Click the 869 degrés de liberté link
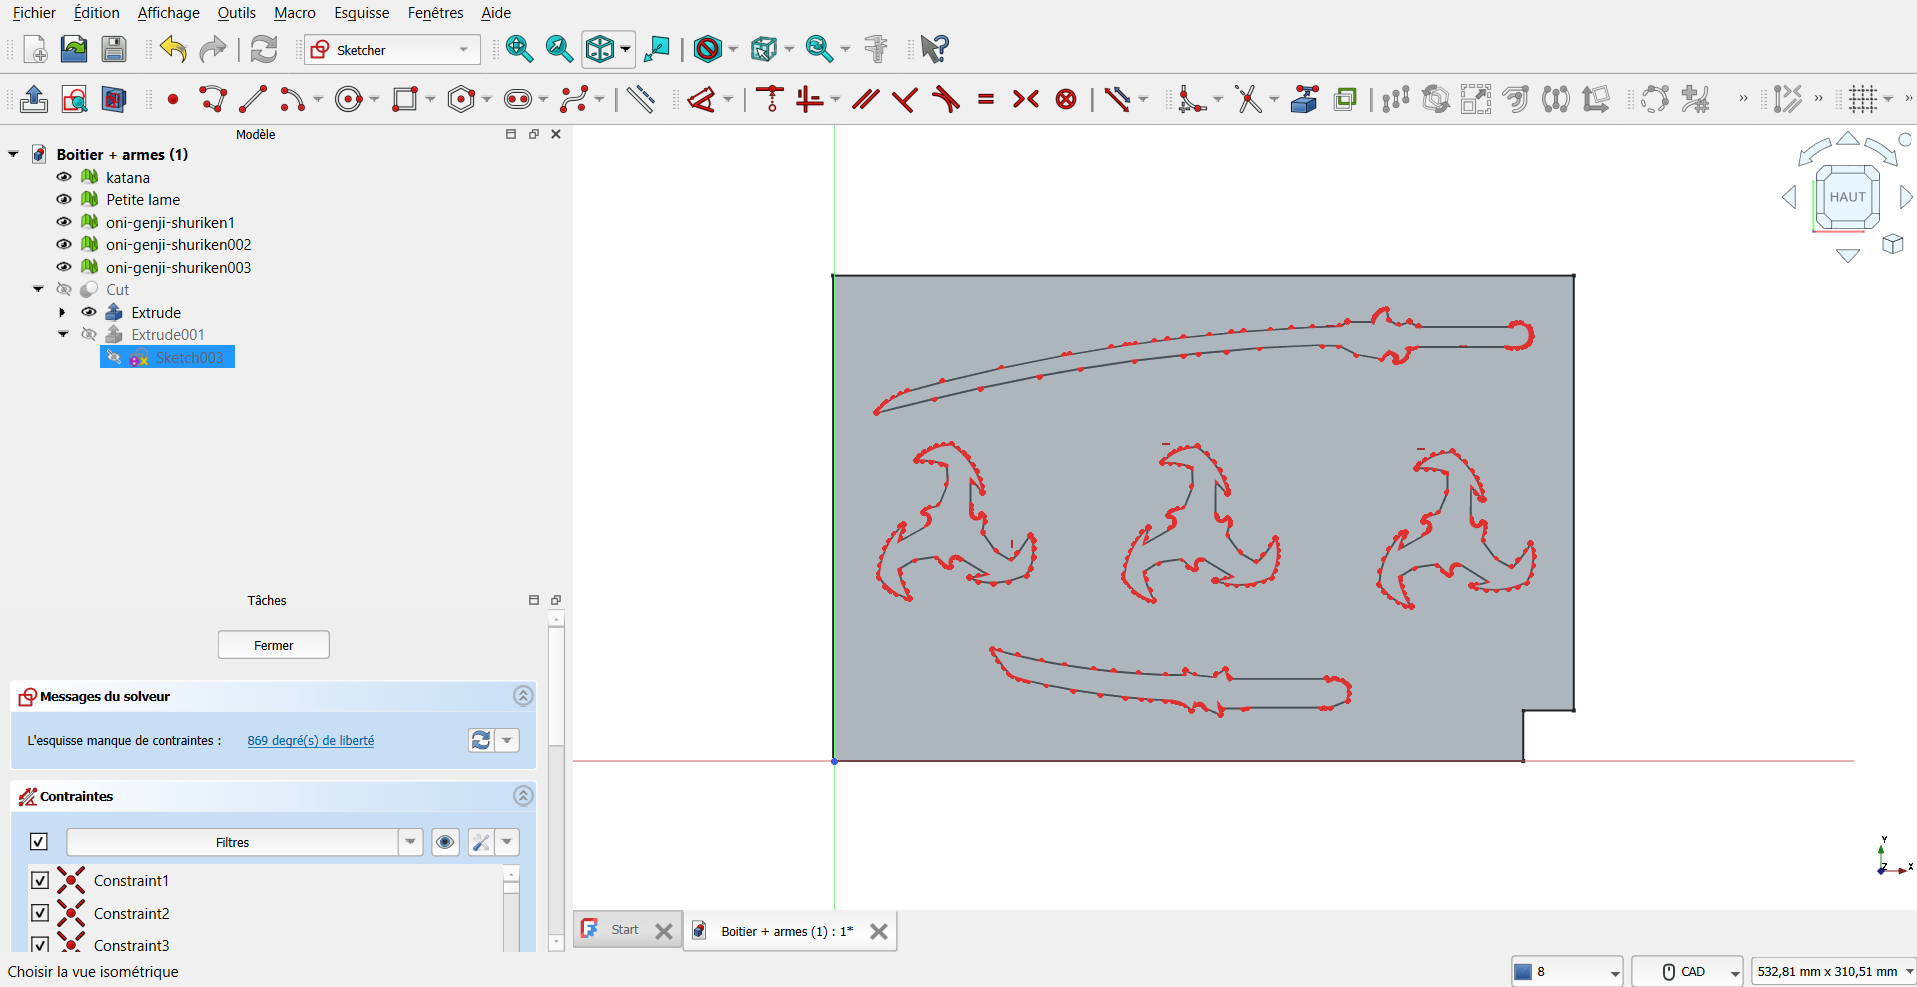1917x987 pixels. pos(311,741)
